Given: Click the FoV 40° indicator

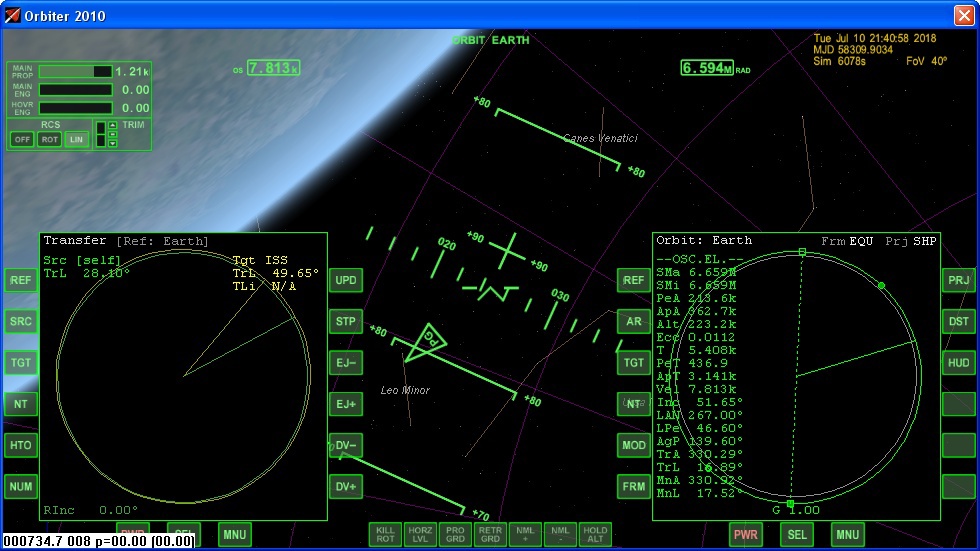Looking at the screenshot, I should click(927, 61).
